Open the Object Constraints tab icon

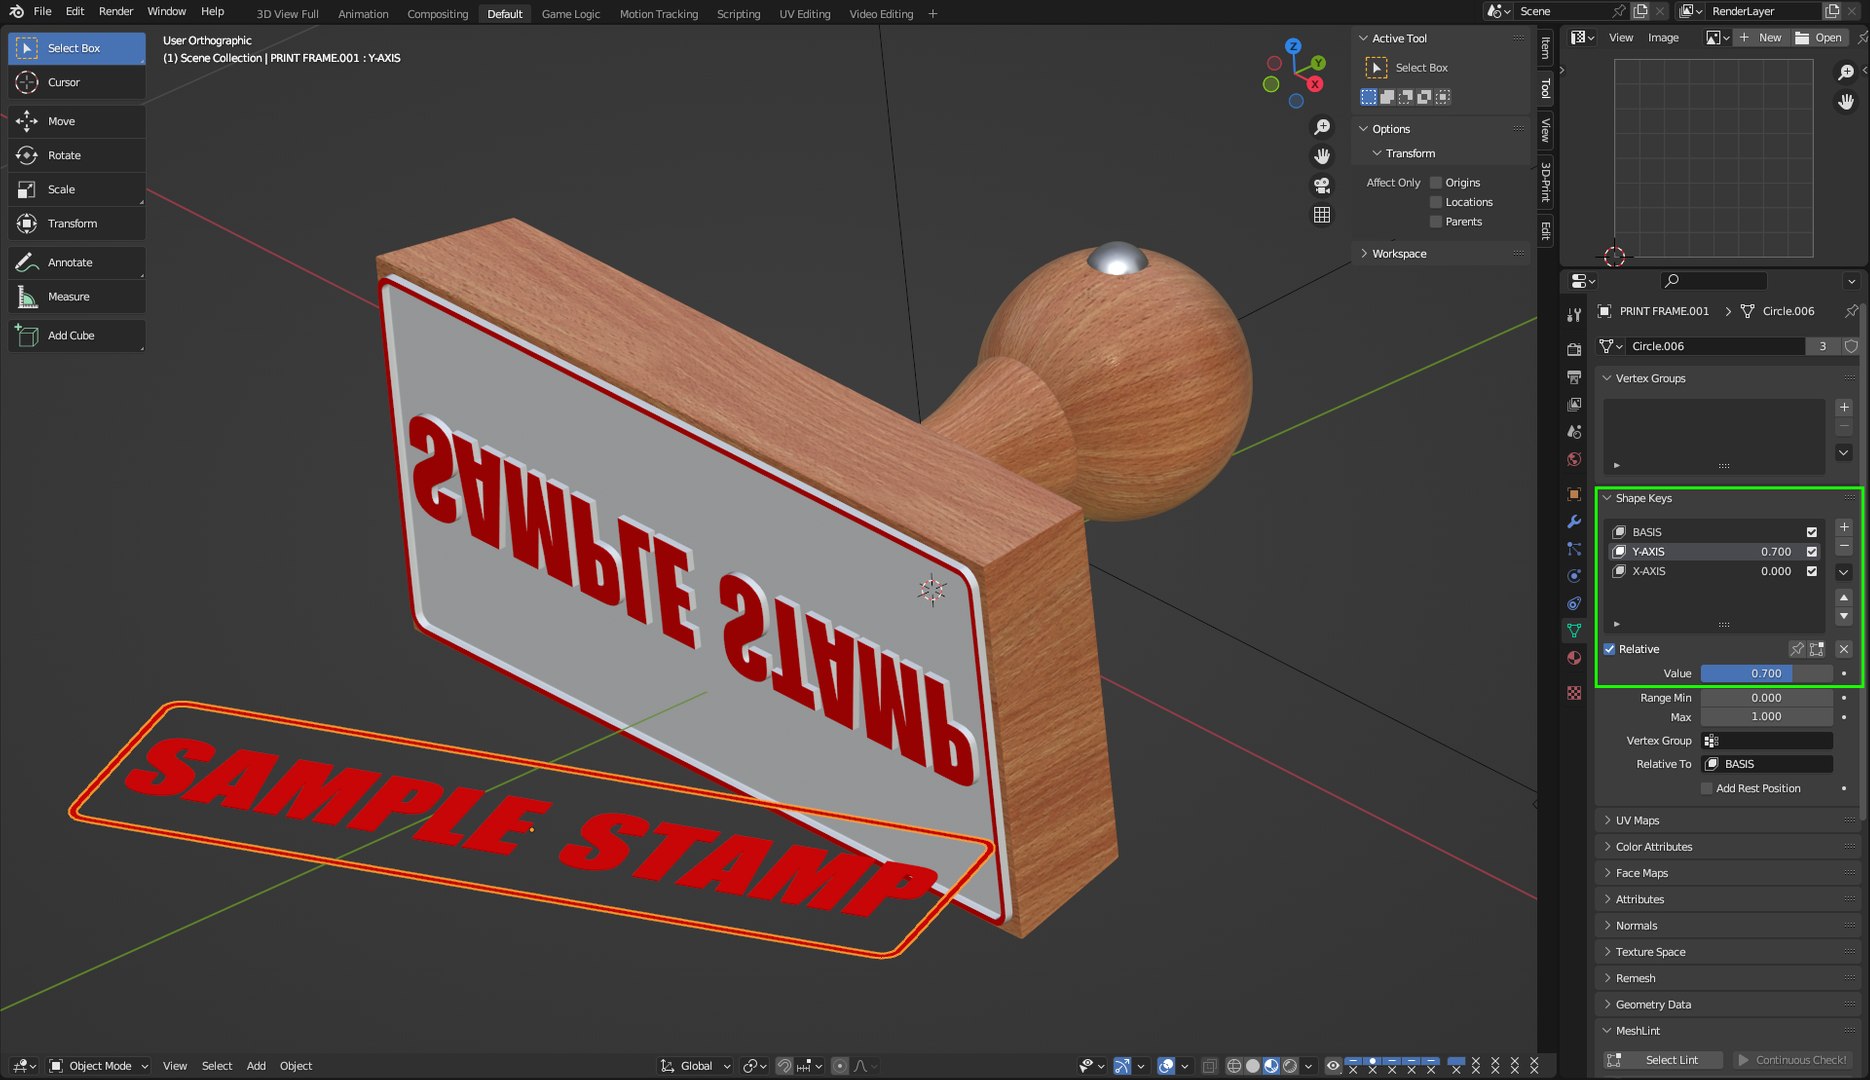pos(1574,603)
